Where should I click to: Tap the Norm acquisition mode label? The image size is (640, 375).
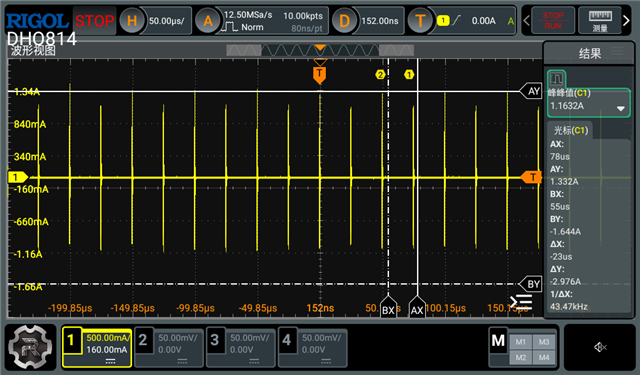[x=252, y=27]
